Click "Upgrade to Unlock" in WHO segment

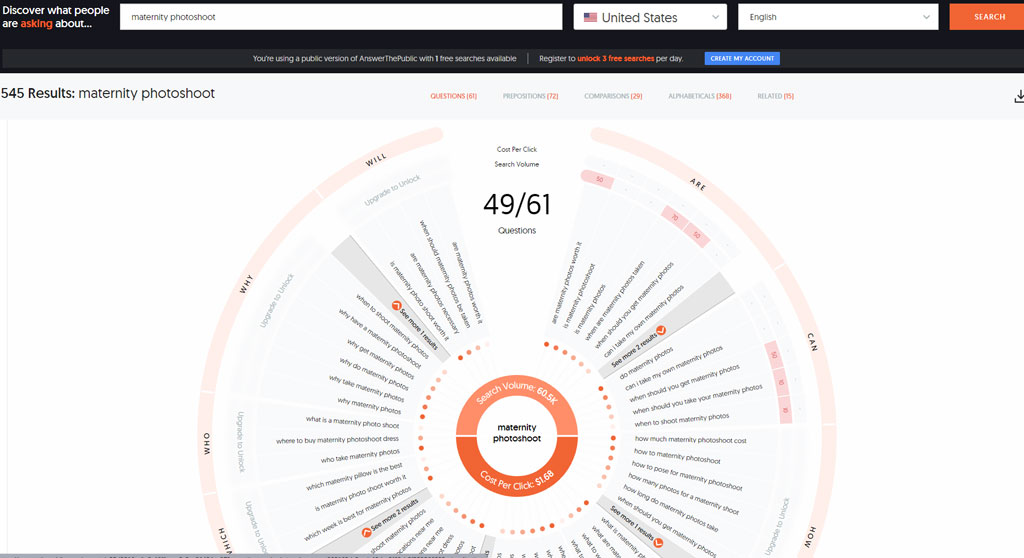[240, 442]
